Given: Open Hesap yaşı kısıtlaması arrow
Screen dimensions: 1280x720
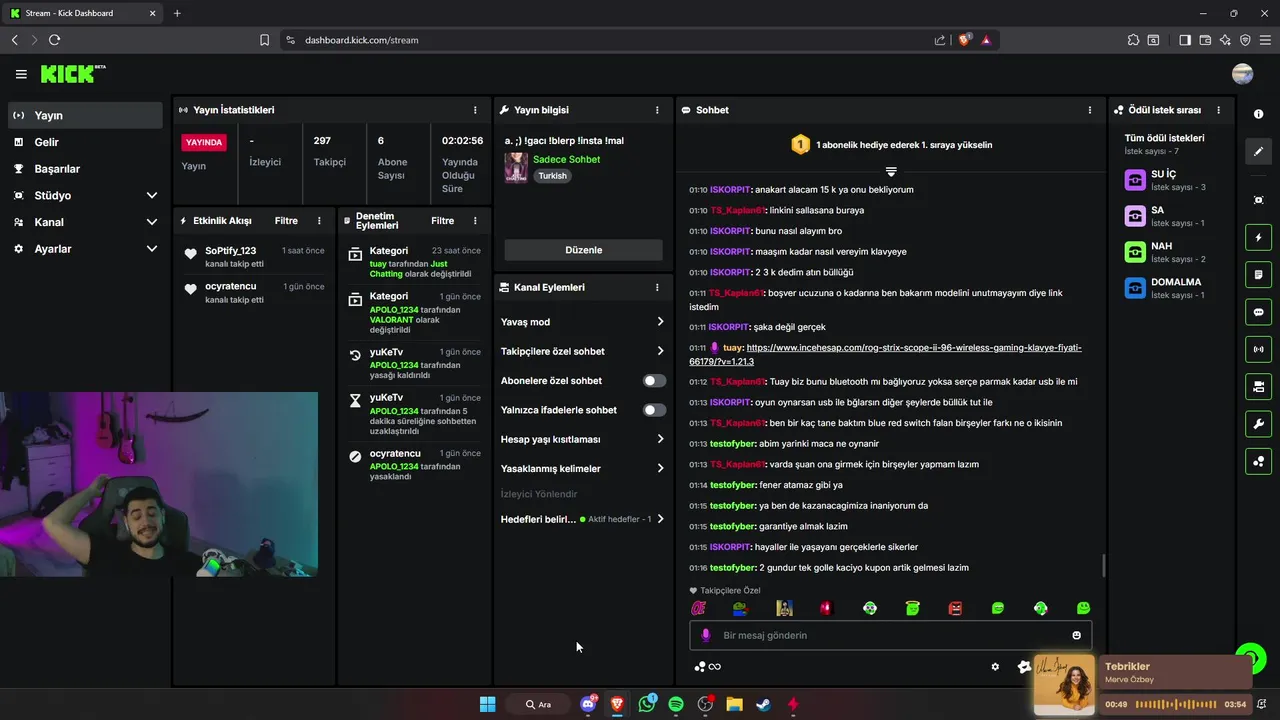Looking at the screenshot, I should 660,439.
